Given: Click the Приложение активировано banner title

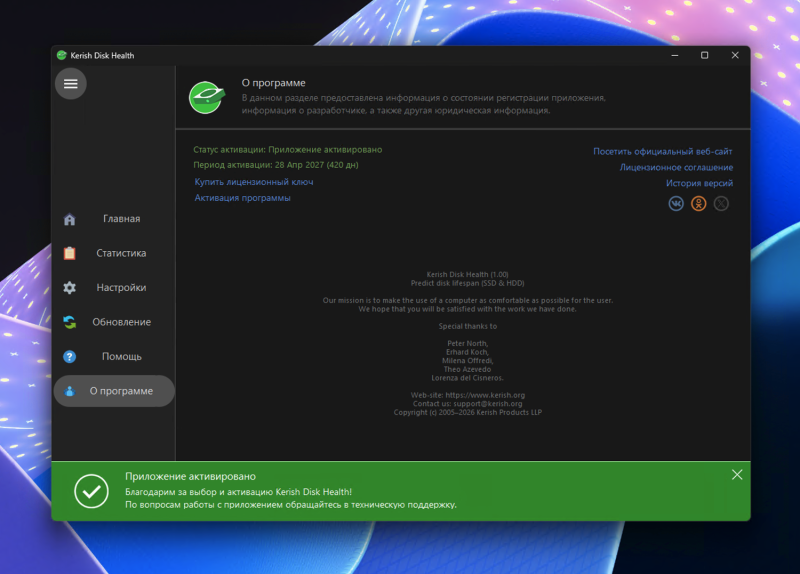Looking at the screenshot, I should coord(190,477).
